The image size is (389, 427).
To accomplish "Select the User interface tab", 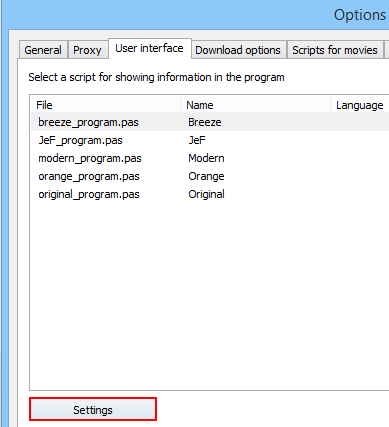I will click(149, 49).
